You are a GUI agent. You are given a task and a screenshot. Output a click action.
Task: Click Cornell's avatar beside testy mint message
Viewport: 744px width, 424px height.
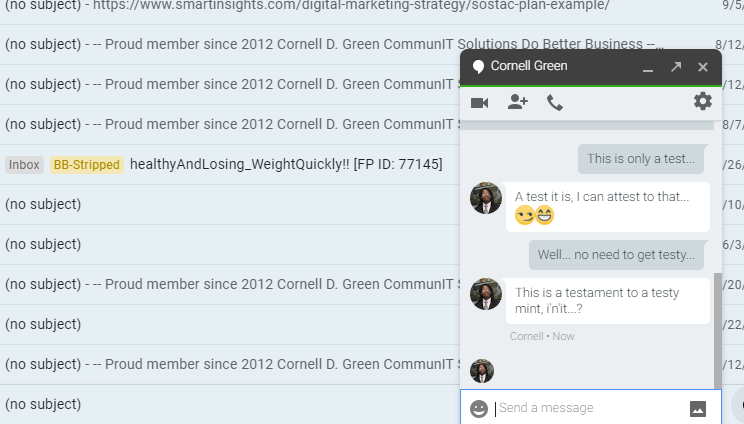(485, 294)
